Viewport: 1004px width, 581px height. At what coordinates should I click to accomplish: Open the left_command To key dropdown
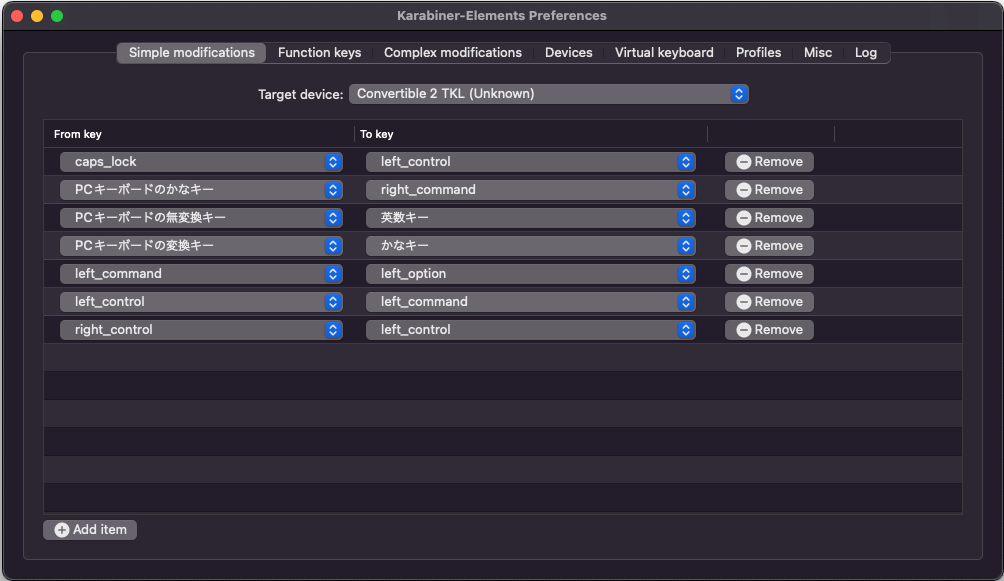click(x=531, y=302)
